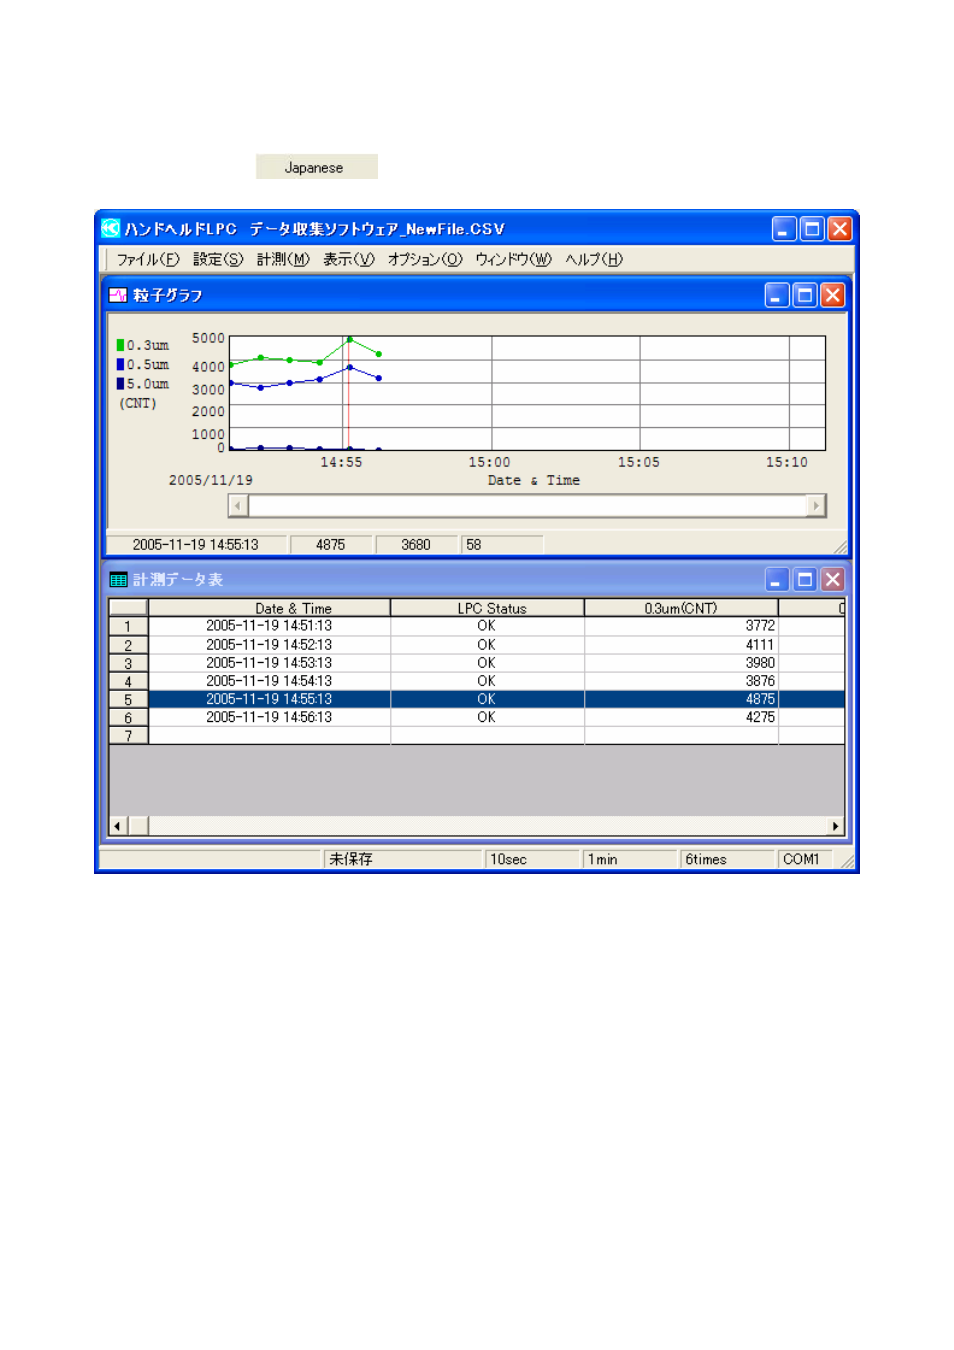This screenshot has width=954, height=1350.
Task: Click data table scrollbar left arrow
Action: tap(118, 826)
